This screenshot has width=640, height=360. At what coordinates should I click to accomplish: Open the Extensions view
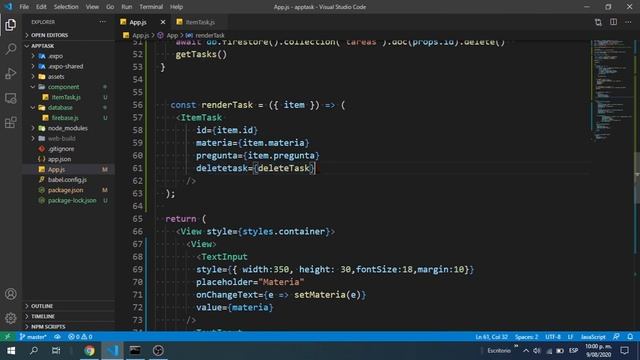click(11, 122)
